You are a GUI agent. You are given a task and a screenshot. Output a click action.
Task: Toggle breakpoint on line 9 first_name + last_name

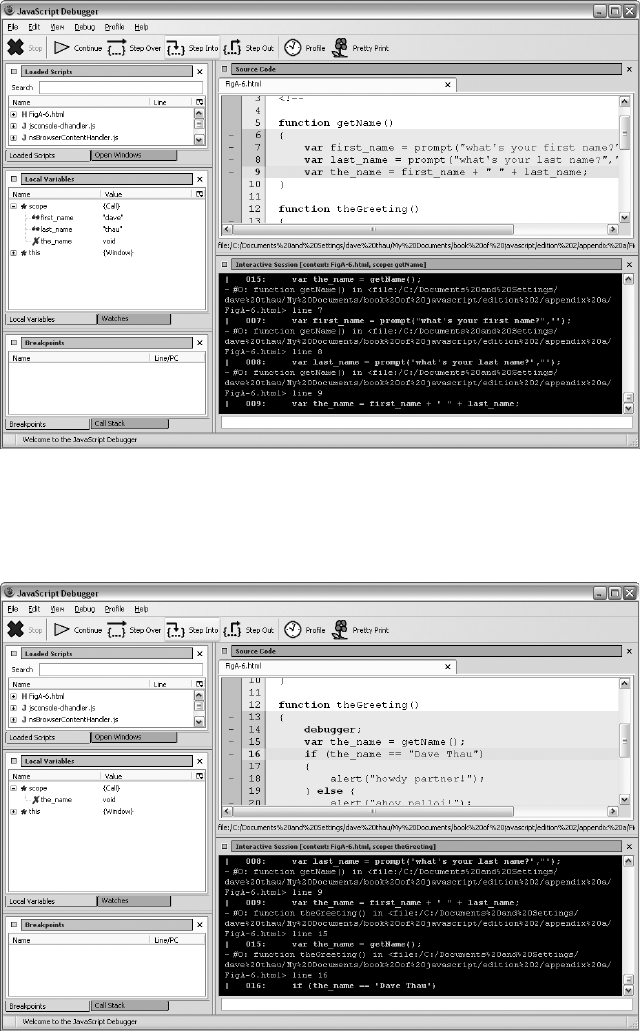point(231,172)
